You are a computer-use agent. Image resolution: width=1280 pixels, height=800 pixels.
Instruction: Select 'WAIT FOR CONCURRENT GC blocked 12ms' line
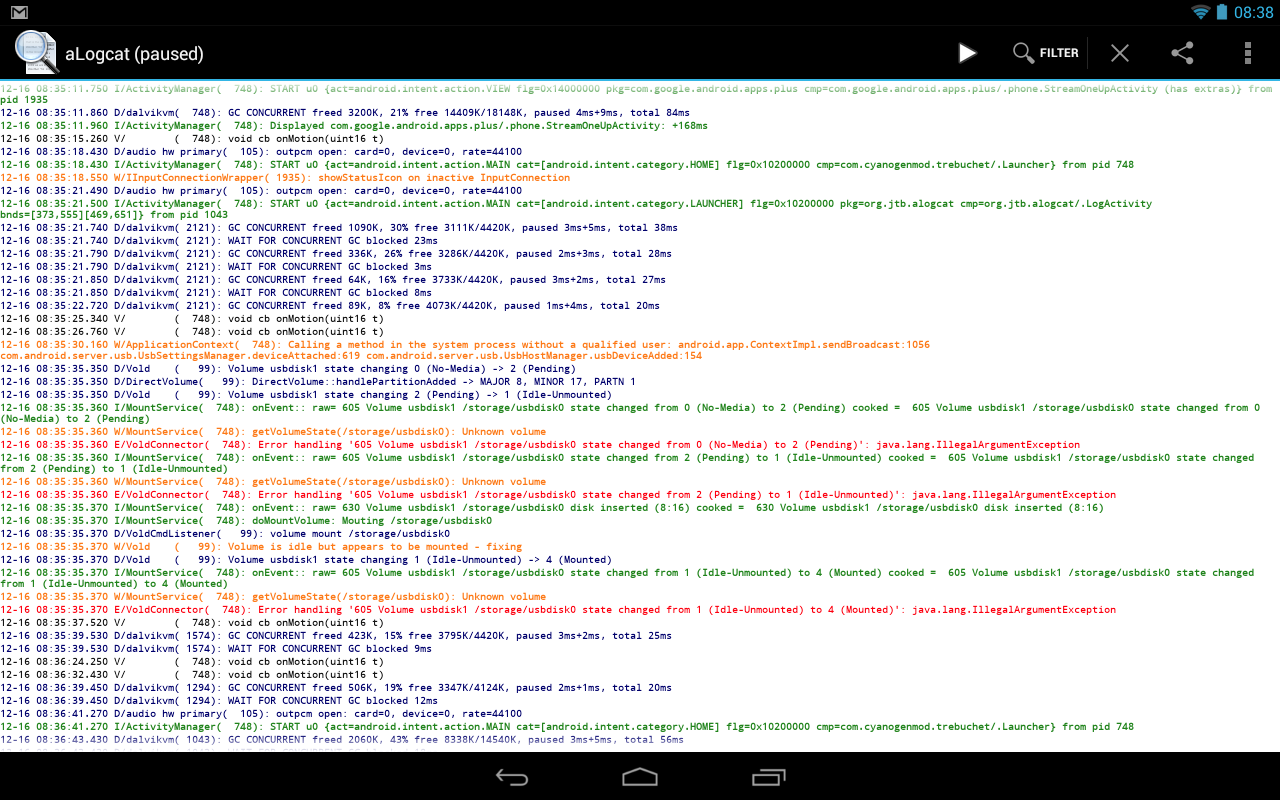click(219, 701)
